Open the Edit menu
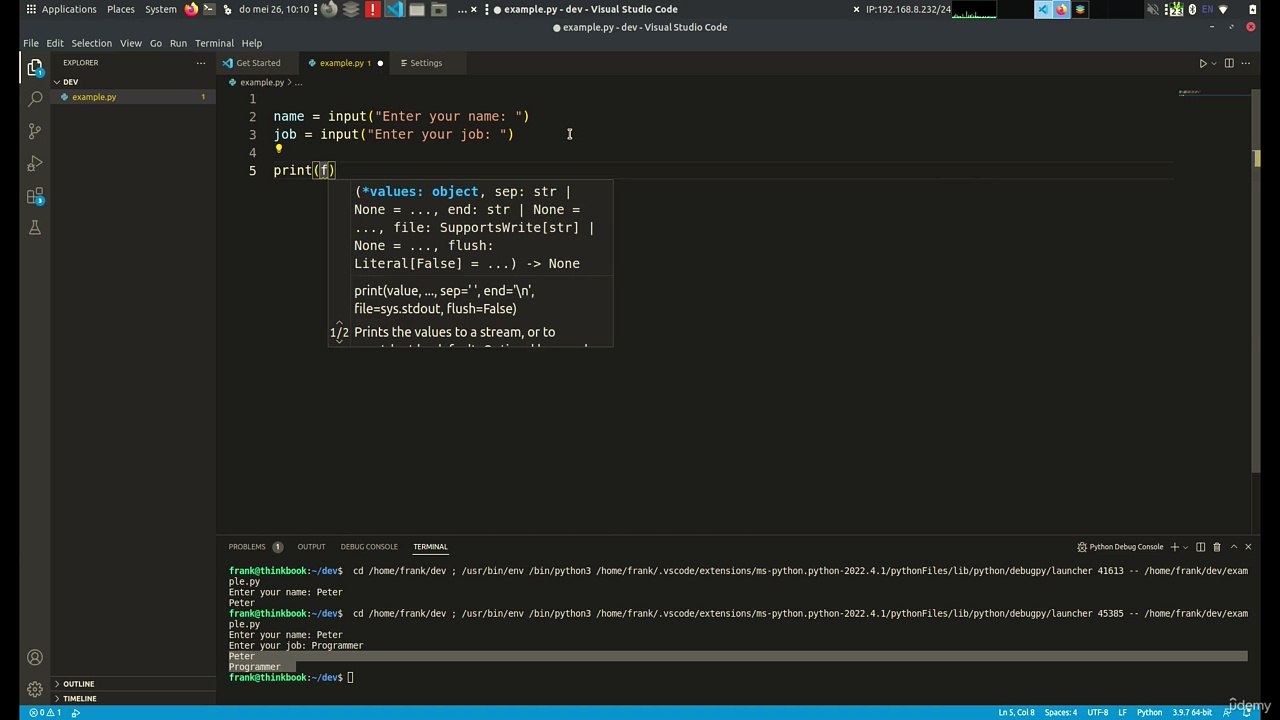Image resolution: width=1280 pixels, height=720 pixels. tap(55, 43)
